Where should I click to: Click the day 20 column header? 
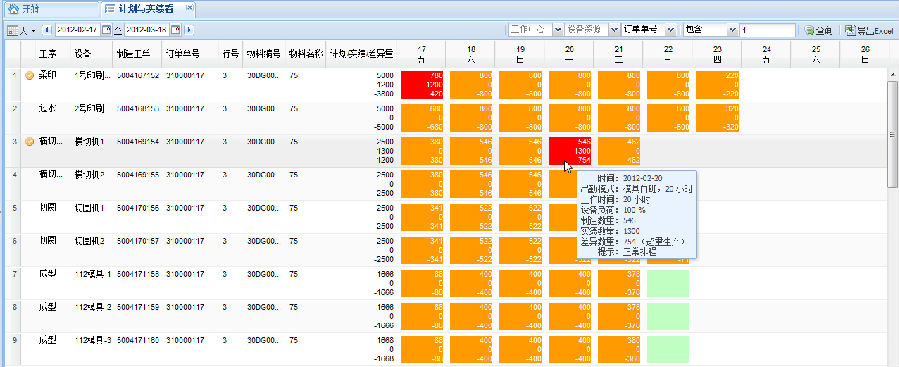click(x=569, y=54)
